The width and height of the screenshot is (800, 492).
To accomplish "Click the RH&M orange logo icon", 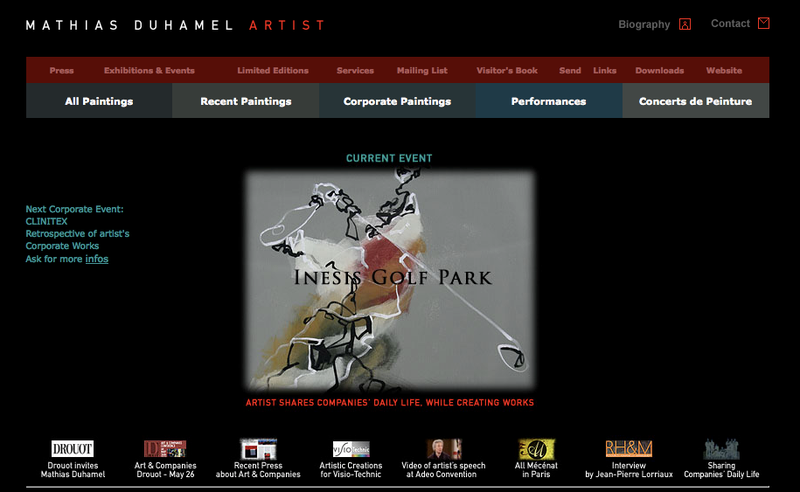I will [629, 448].
